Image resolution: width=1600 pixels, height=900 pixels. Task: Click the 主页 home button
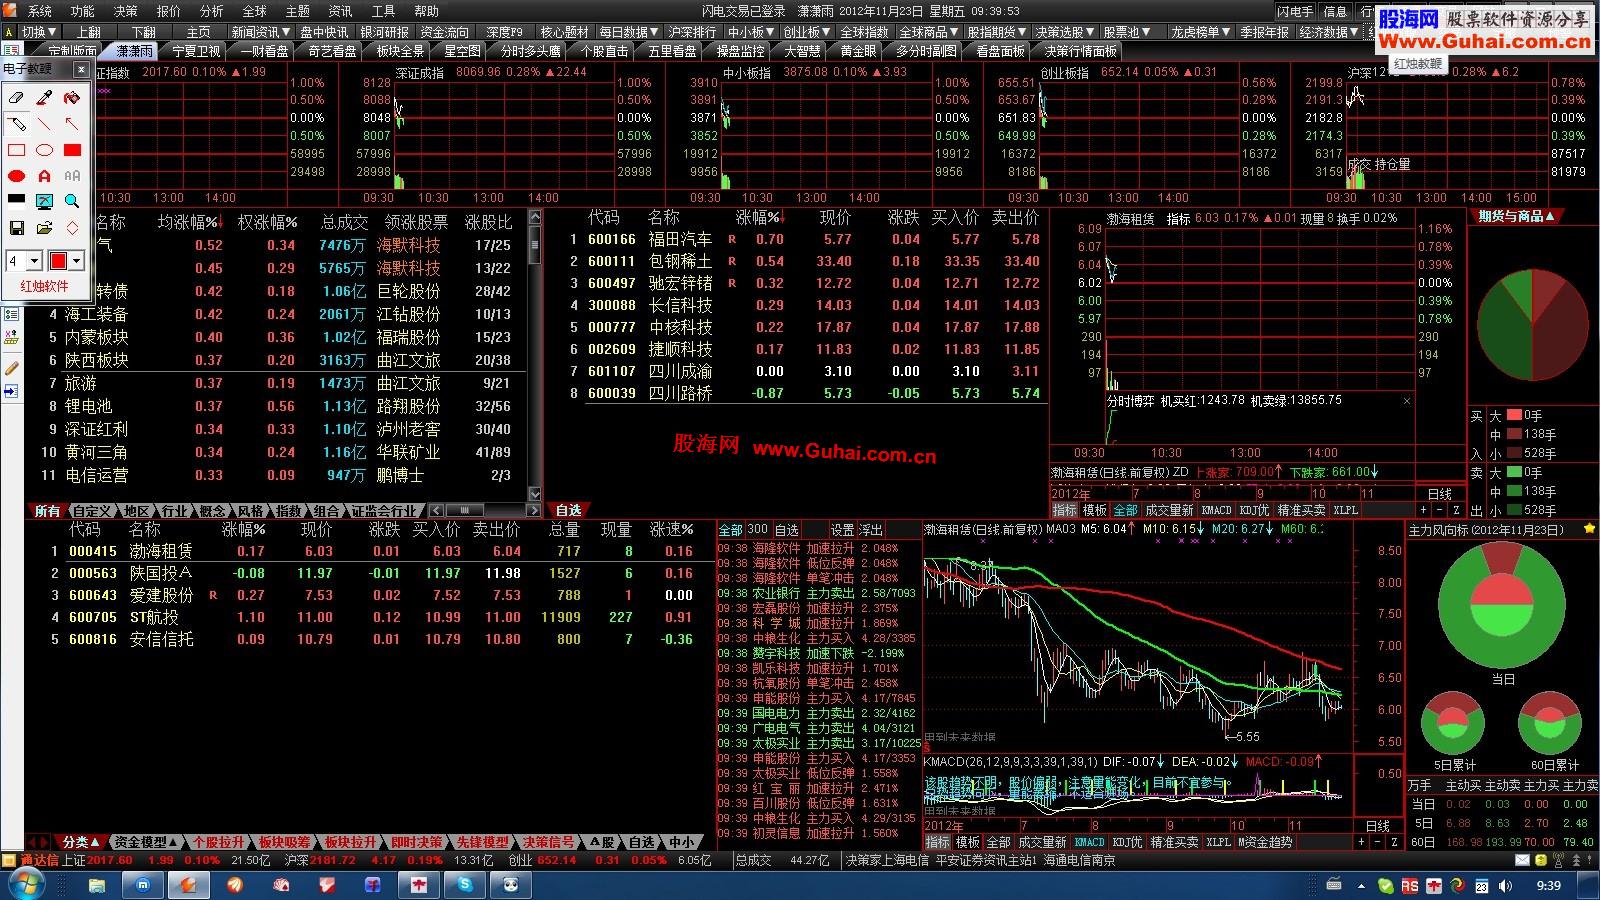coord(199,32)
